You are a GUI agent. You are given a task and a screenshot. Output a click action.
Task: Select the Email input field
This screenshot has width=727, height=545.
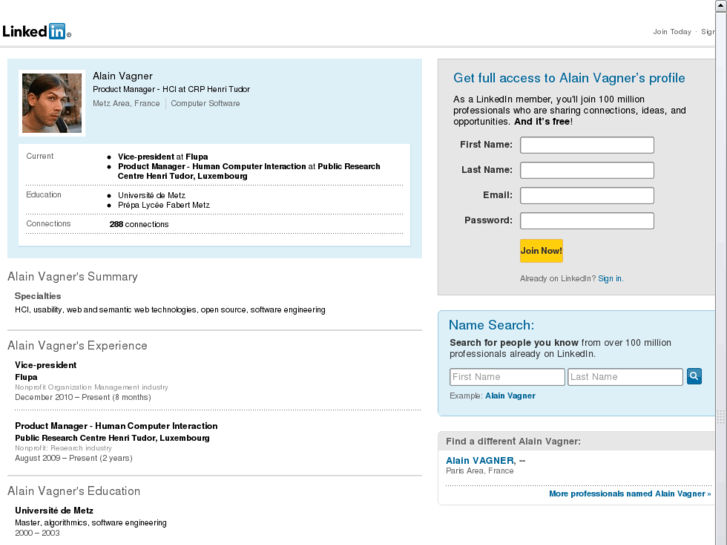coord(587,195)
